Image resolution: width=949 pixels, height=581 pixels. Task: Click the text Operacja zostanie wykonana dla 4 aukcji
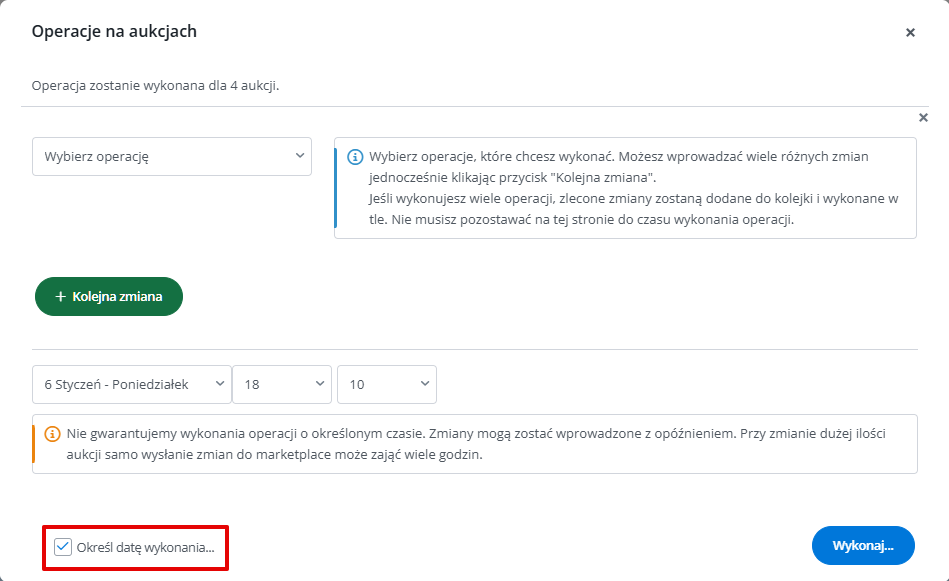tap(156, 85)
